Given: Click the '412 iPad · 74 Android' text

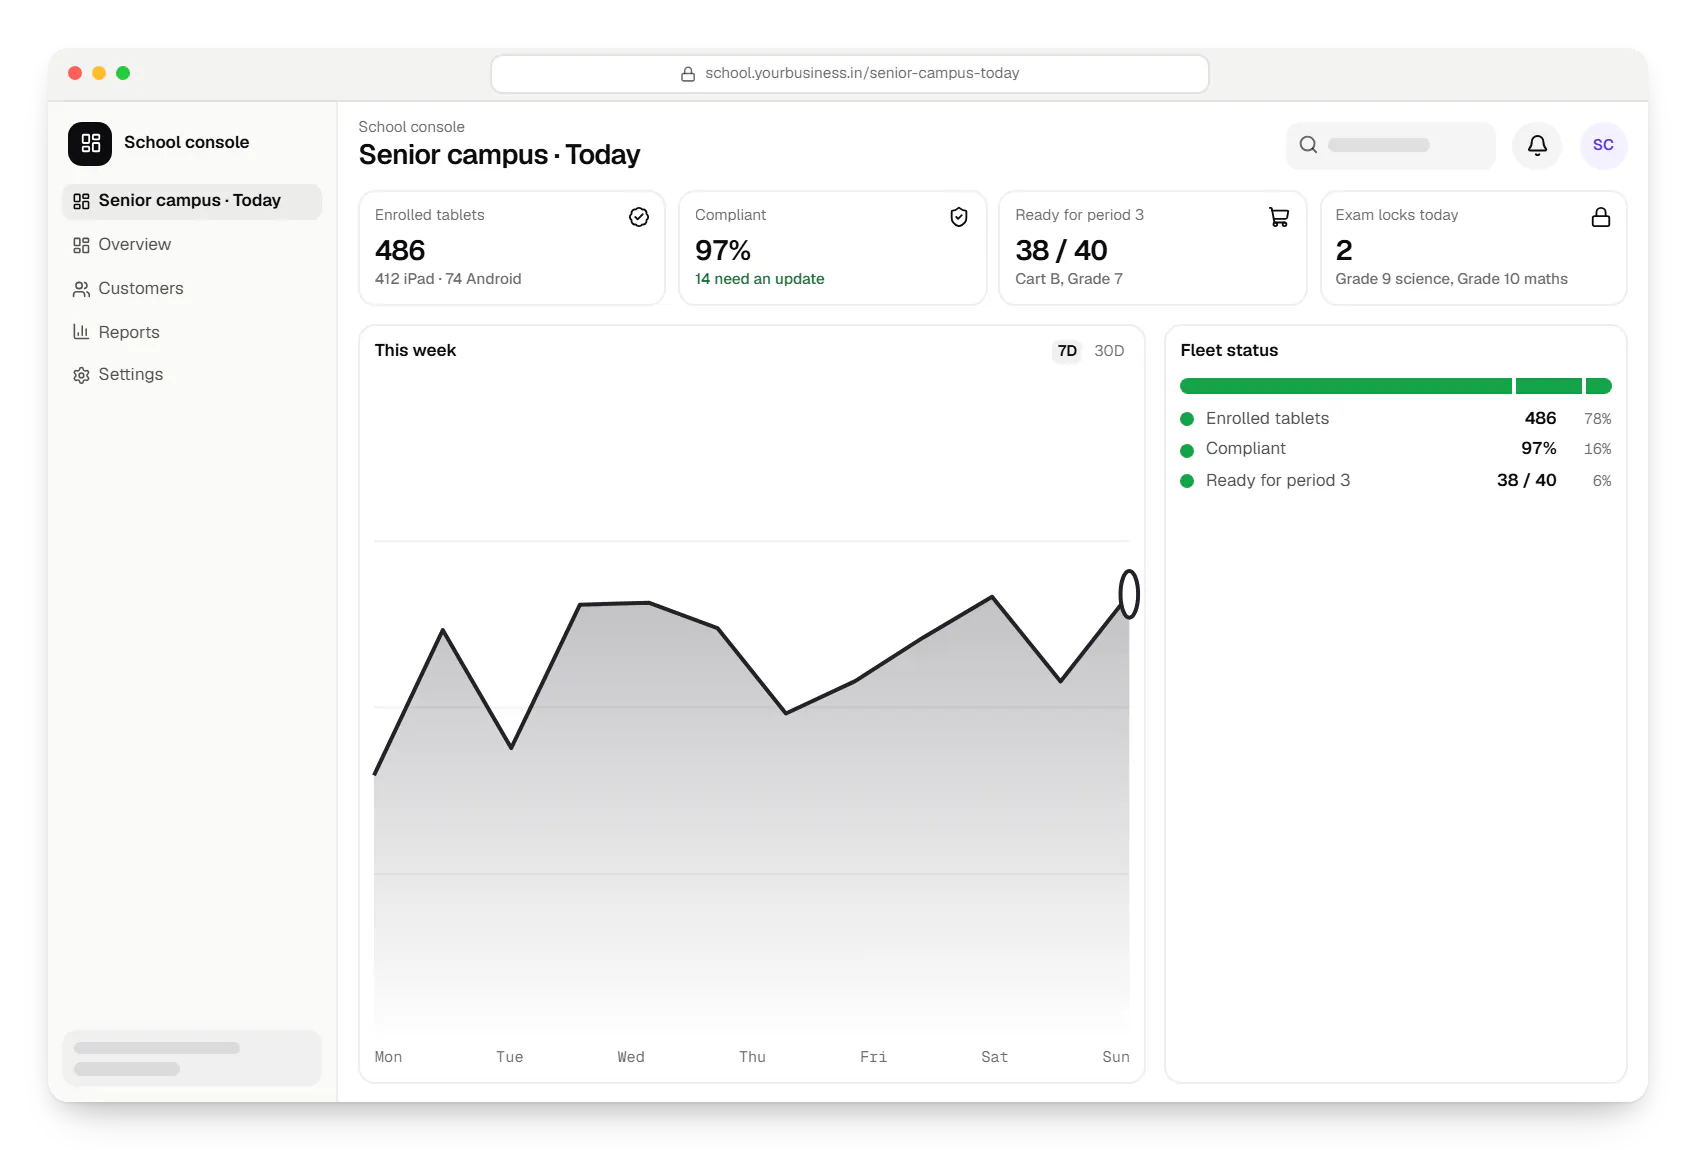Looking at the screenshot, I should [448, 279].
